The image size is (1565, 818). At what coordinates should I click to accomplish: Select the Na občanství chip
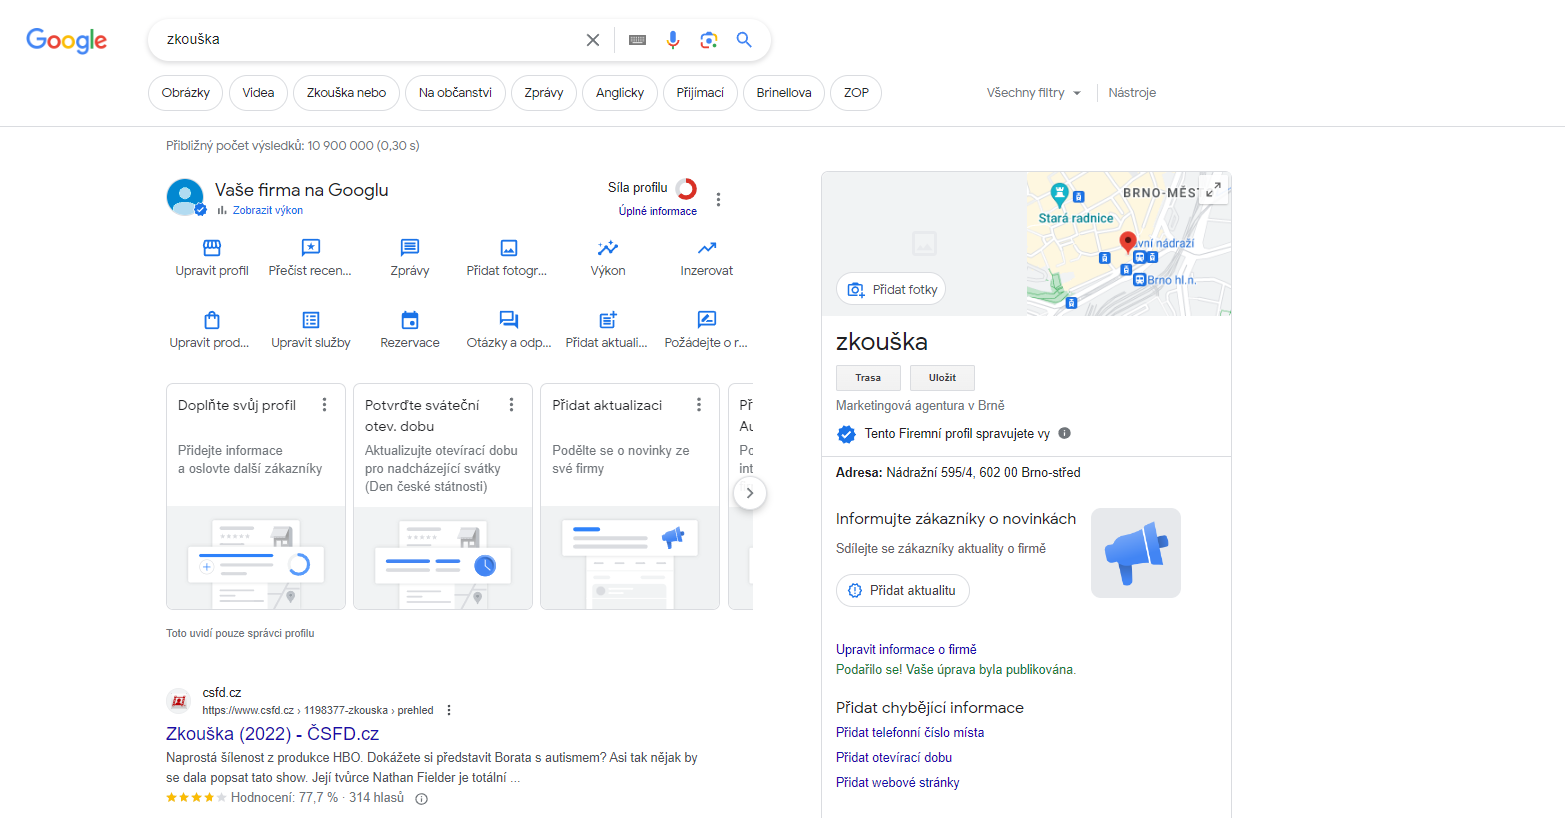pos(455,93)
